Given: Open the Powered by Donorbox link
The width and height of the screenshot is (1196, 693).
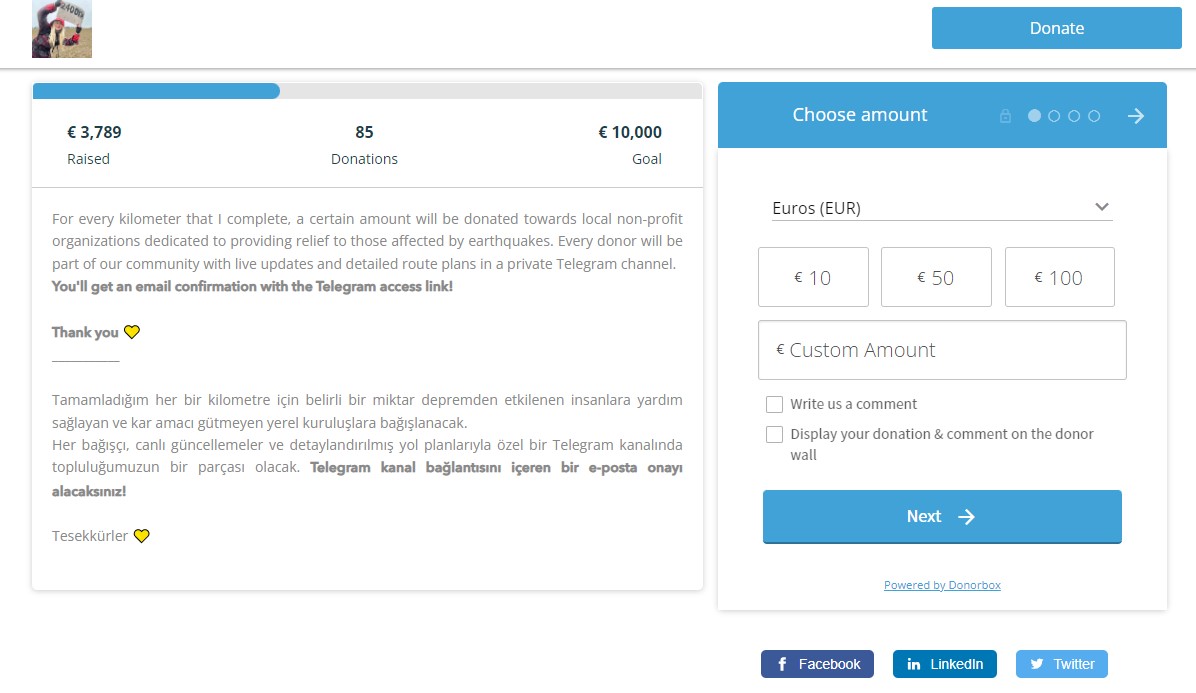Looking at the screenshot, I should click(x=942, y=585).
